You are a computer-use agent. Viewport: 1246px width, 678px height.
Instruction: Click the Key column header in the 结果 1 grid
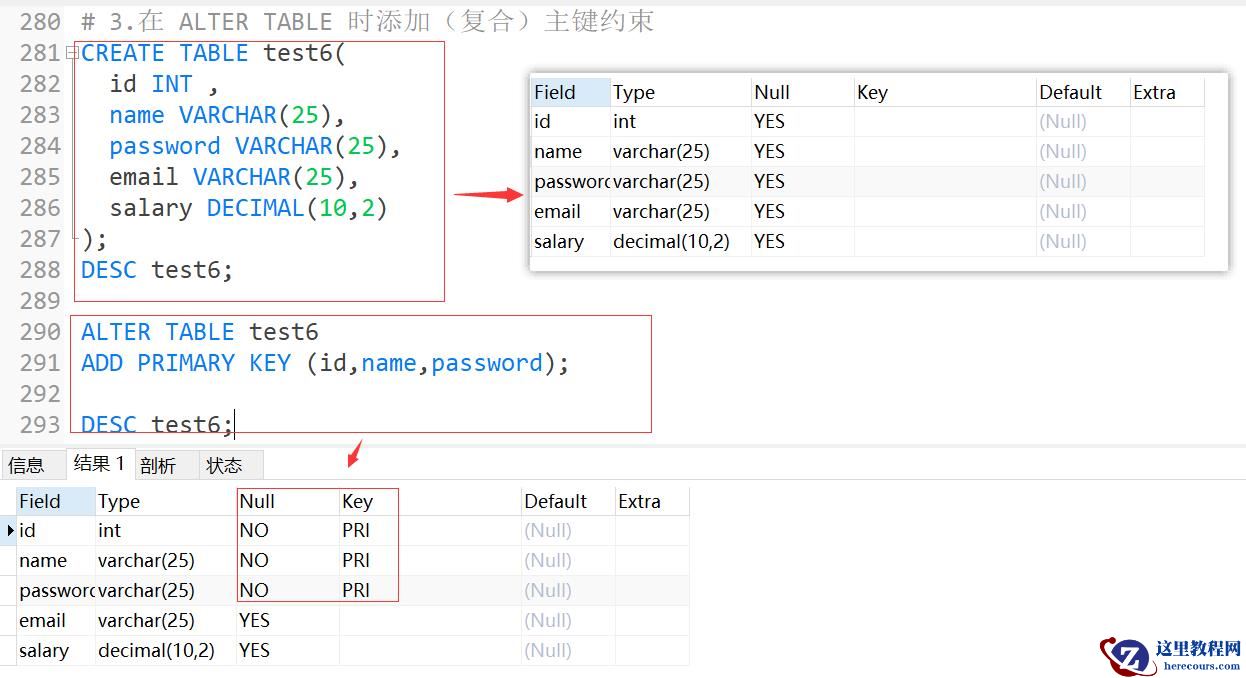point(430,501)
